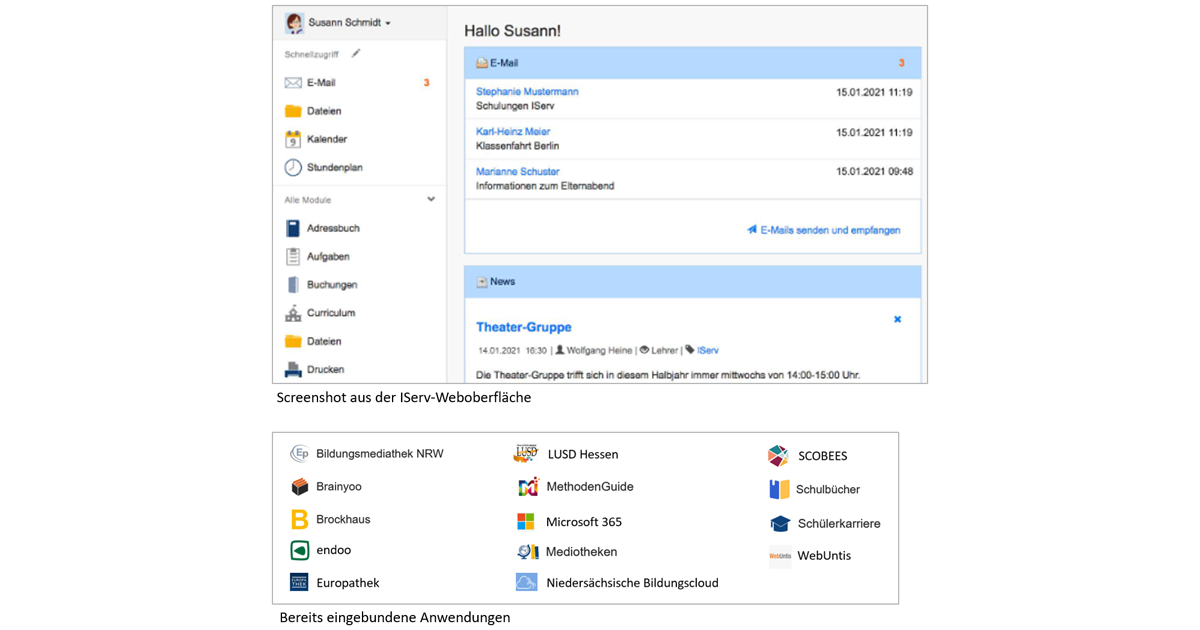The width and height of the screenshot is (1200, 630).
Task: Open the Buchungen module icon
Action: [293, 285]
